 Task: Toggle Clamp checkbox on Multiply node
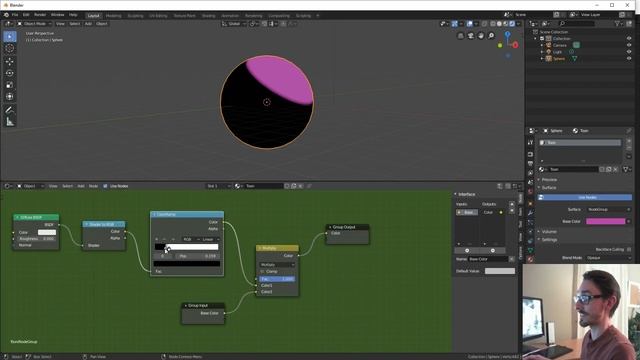262,271
